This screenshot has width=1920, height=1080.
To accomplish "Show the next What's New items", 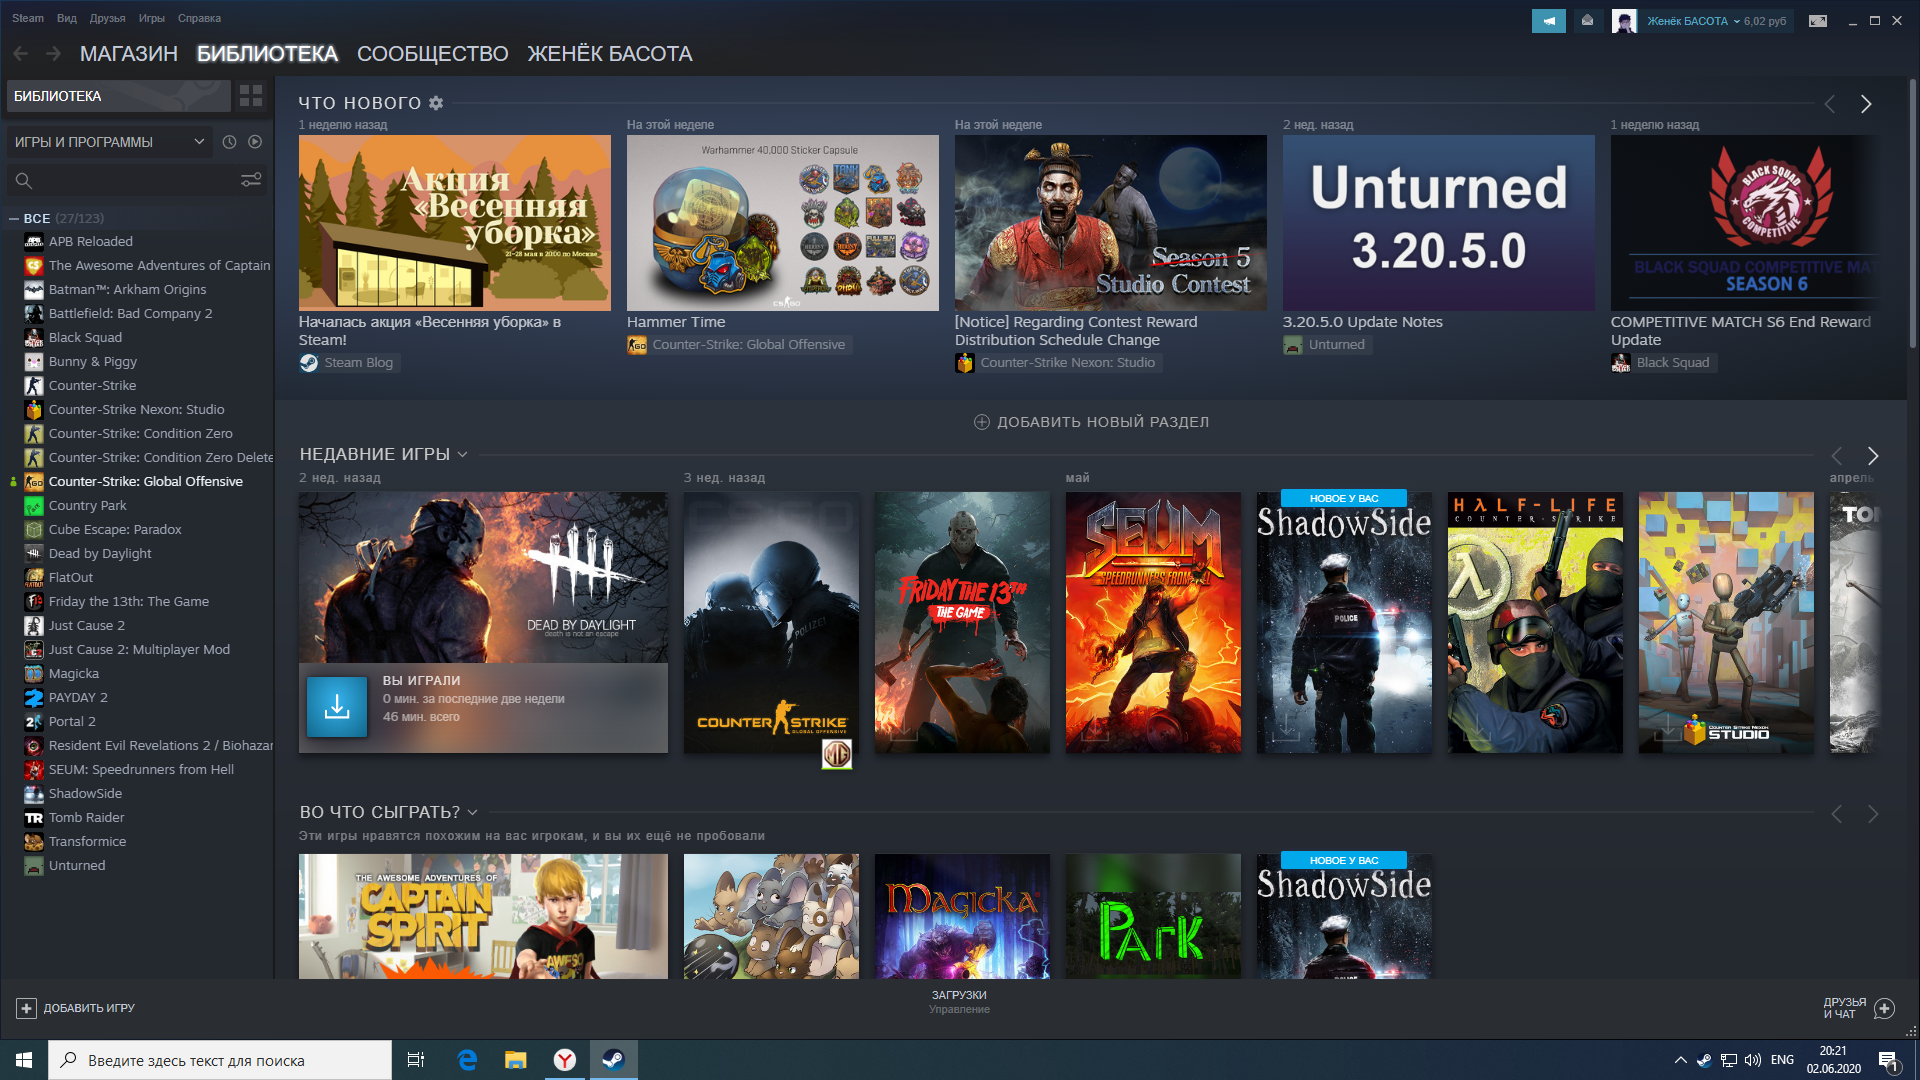I will pos(1866,104).
